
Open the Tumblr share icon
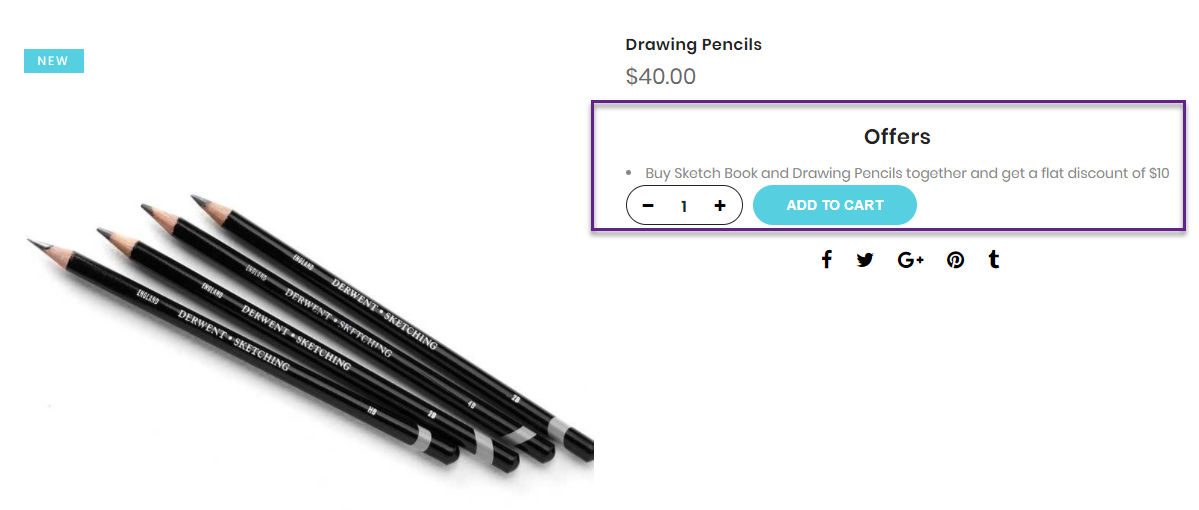994,260
